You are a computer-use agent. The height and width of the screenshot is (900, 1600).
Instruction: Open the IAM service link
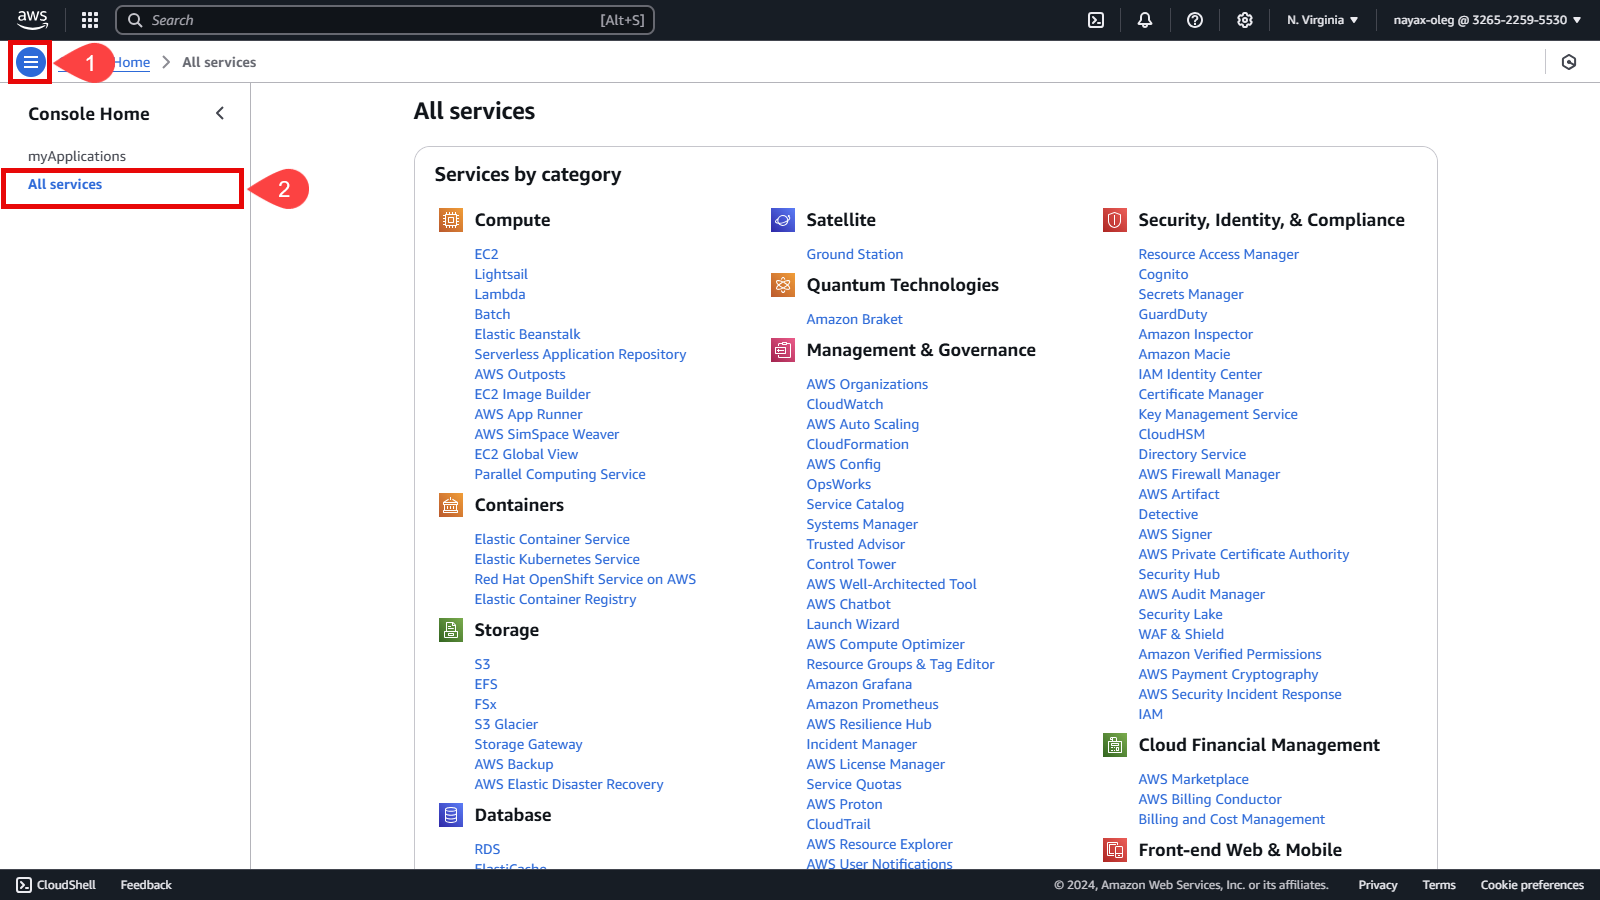tap(1151, 714)
